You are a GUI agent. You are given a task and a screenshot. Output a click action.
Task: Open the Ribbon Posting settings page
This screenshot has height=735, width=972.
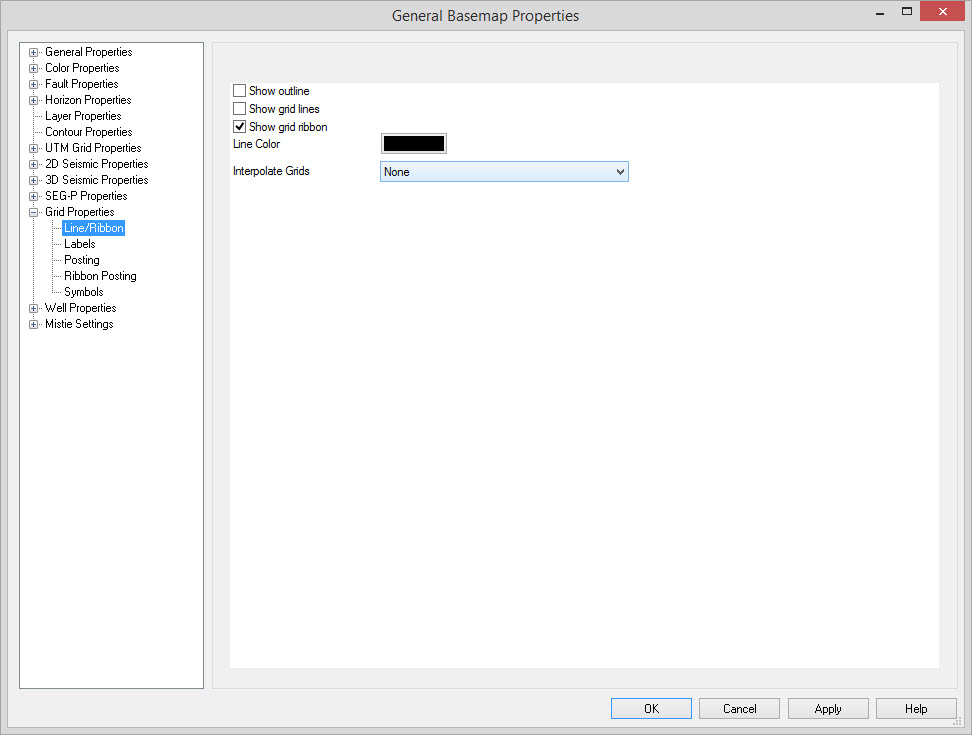click(x=100, y=276)
